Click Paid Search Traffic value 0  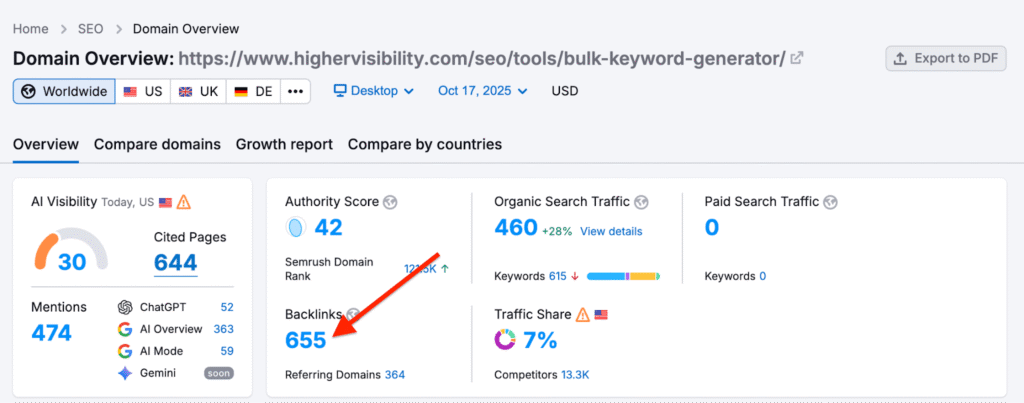pos(712,227)
